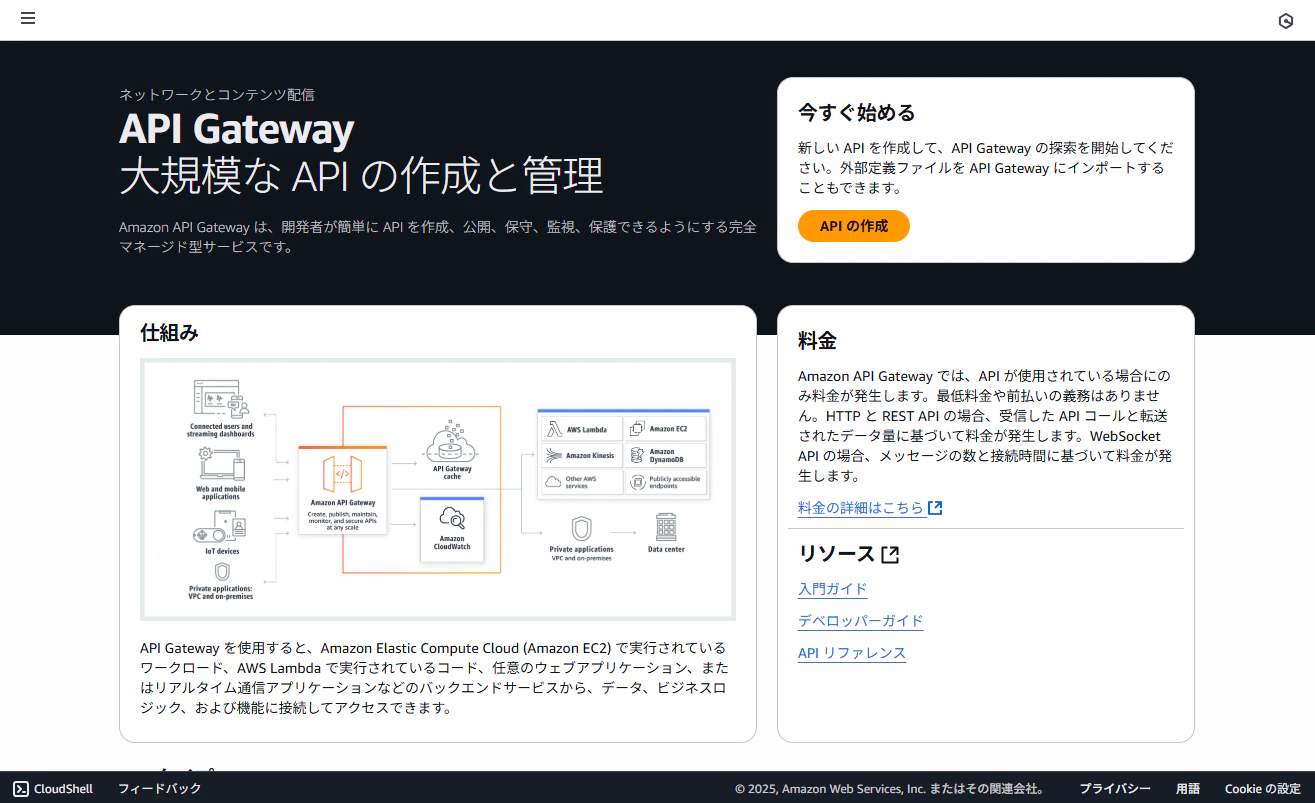1315x803 pixels.
Task: Click the IoT devices icon in the diagram
Action: (220, 526)
